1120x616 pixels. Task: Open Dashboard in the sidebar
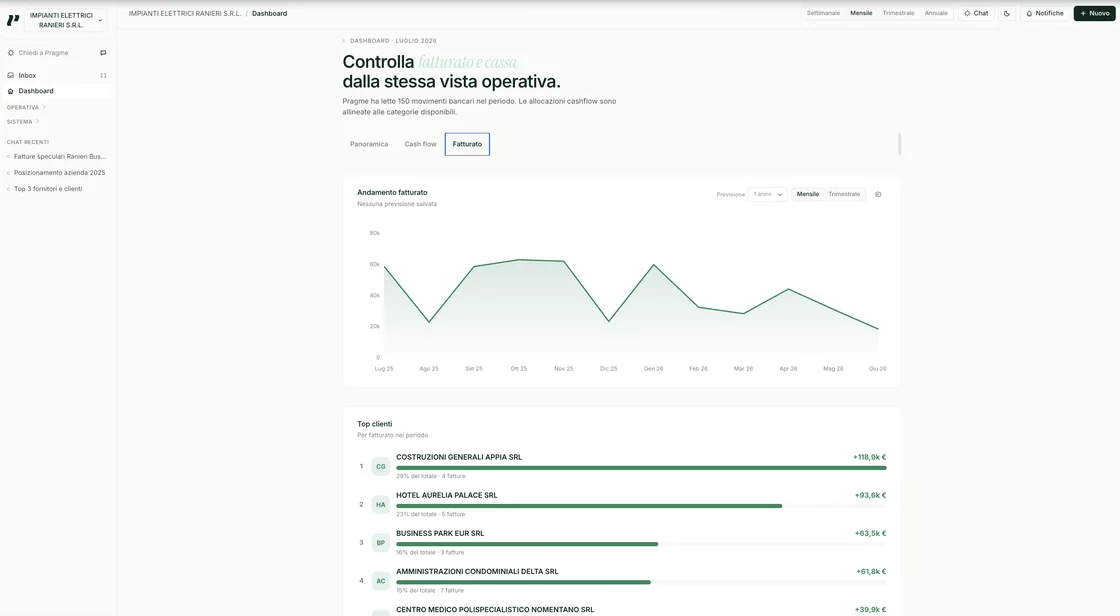pos(57,91)
